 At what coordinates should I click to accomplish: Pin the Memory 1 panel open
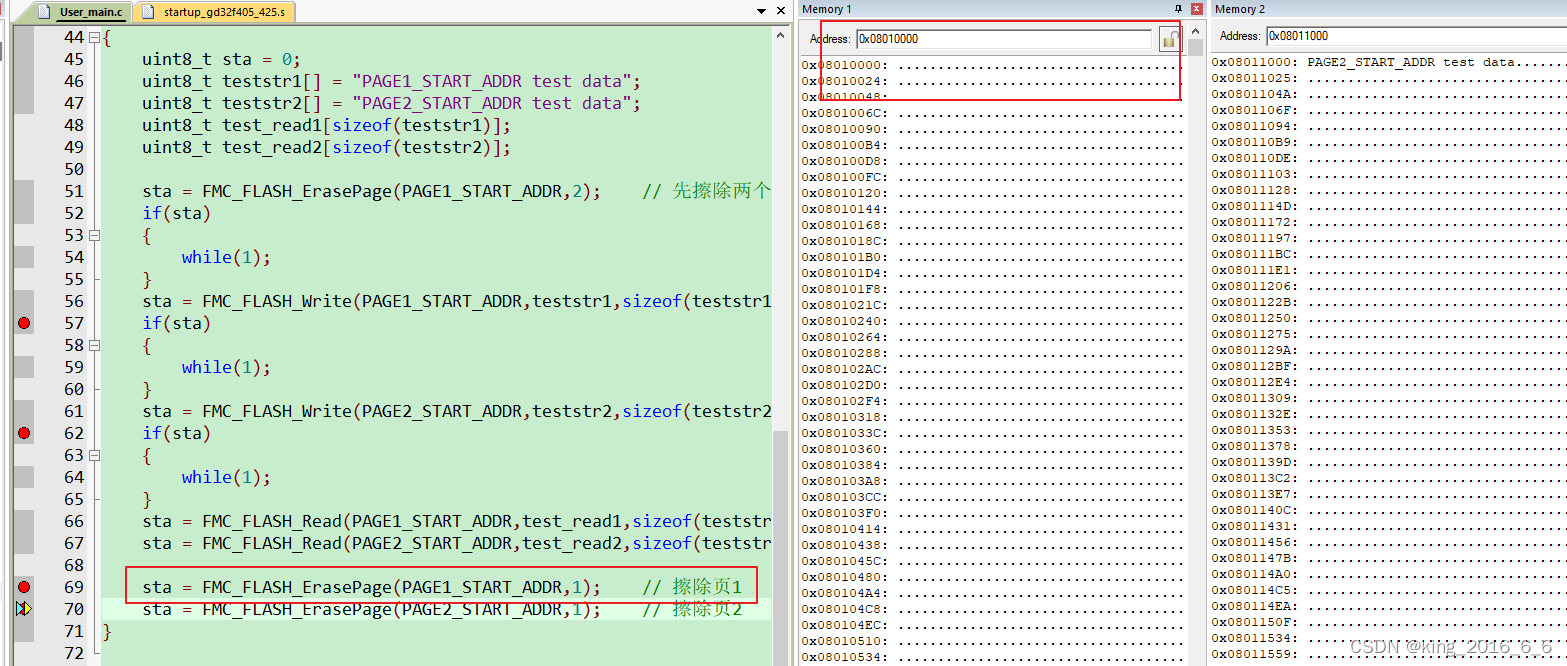click(x=1179, y=9)
